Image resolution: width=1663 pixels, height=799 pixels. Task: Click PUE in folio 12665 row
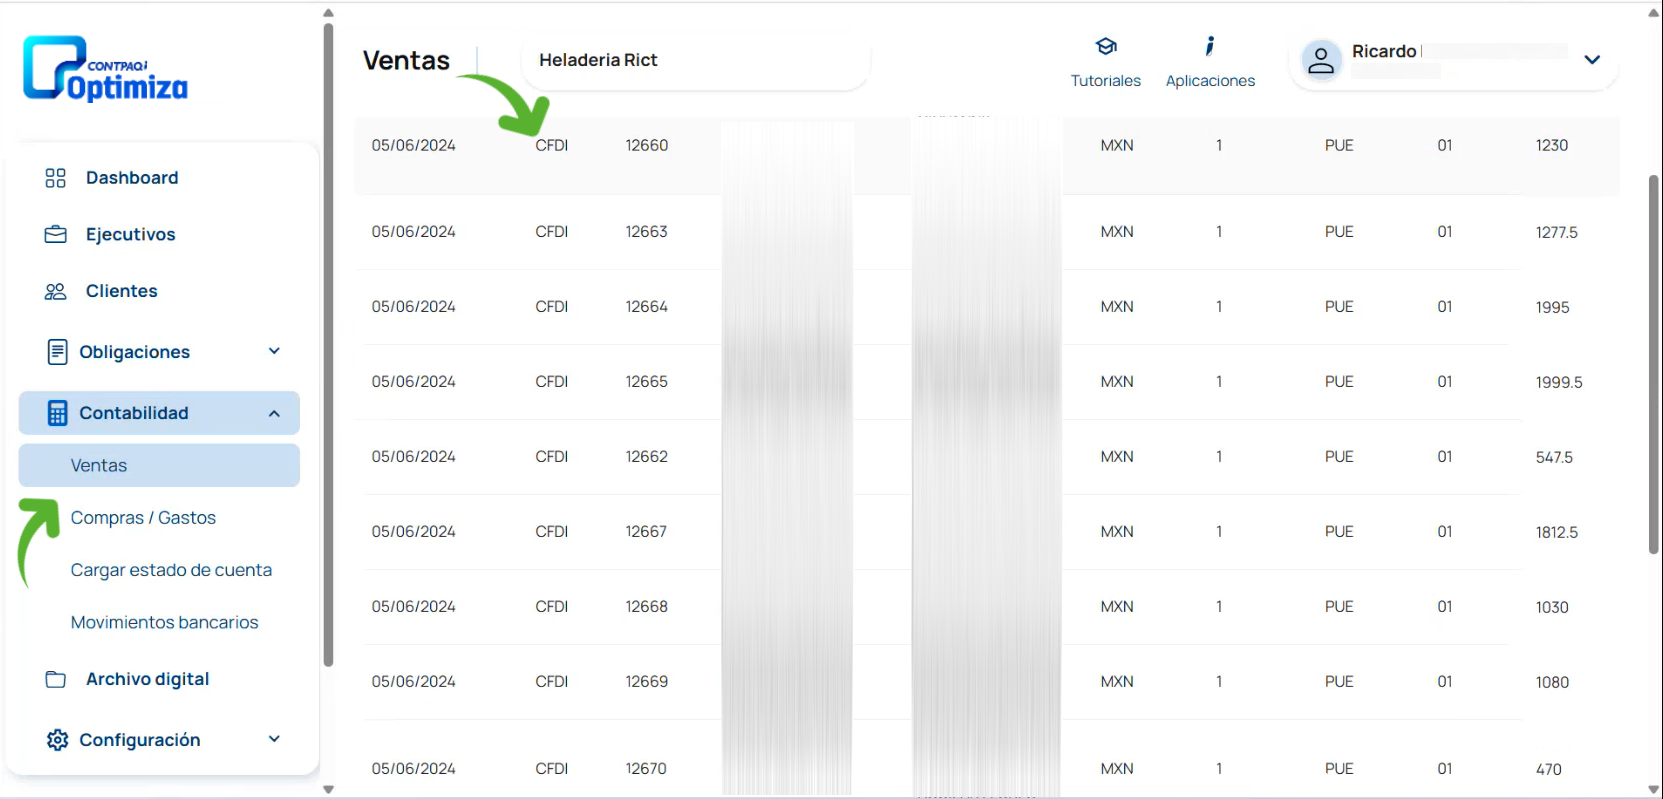1339,381
